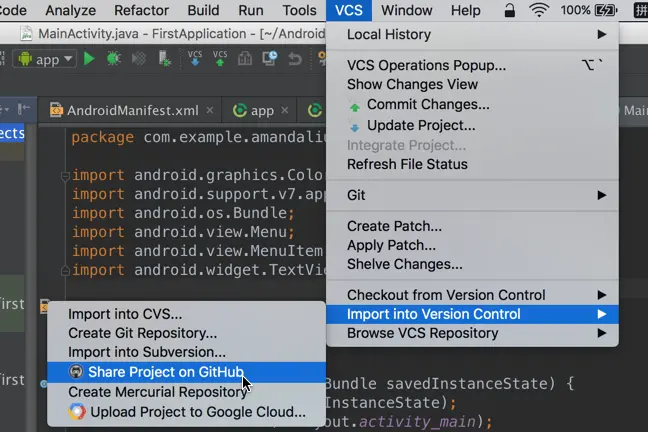The image size is (648, 432).
Task: Open the Help menu
Action: click(x=466, y=10)
